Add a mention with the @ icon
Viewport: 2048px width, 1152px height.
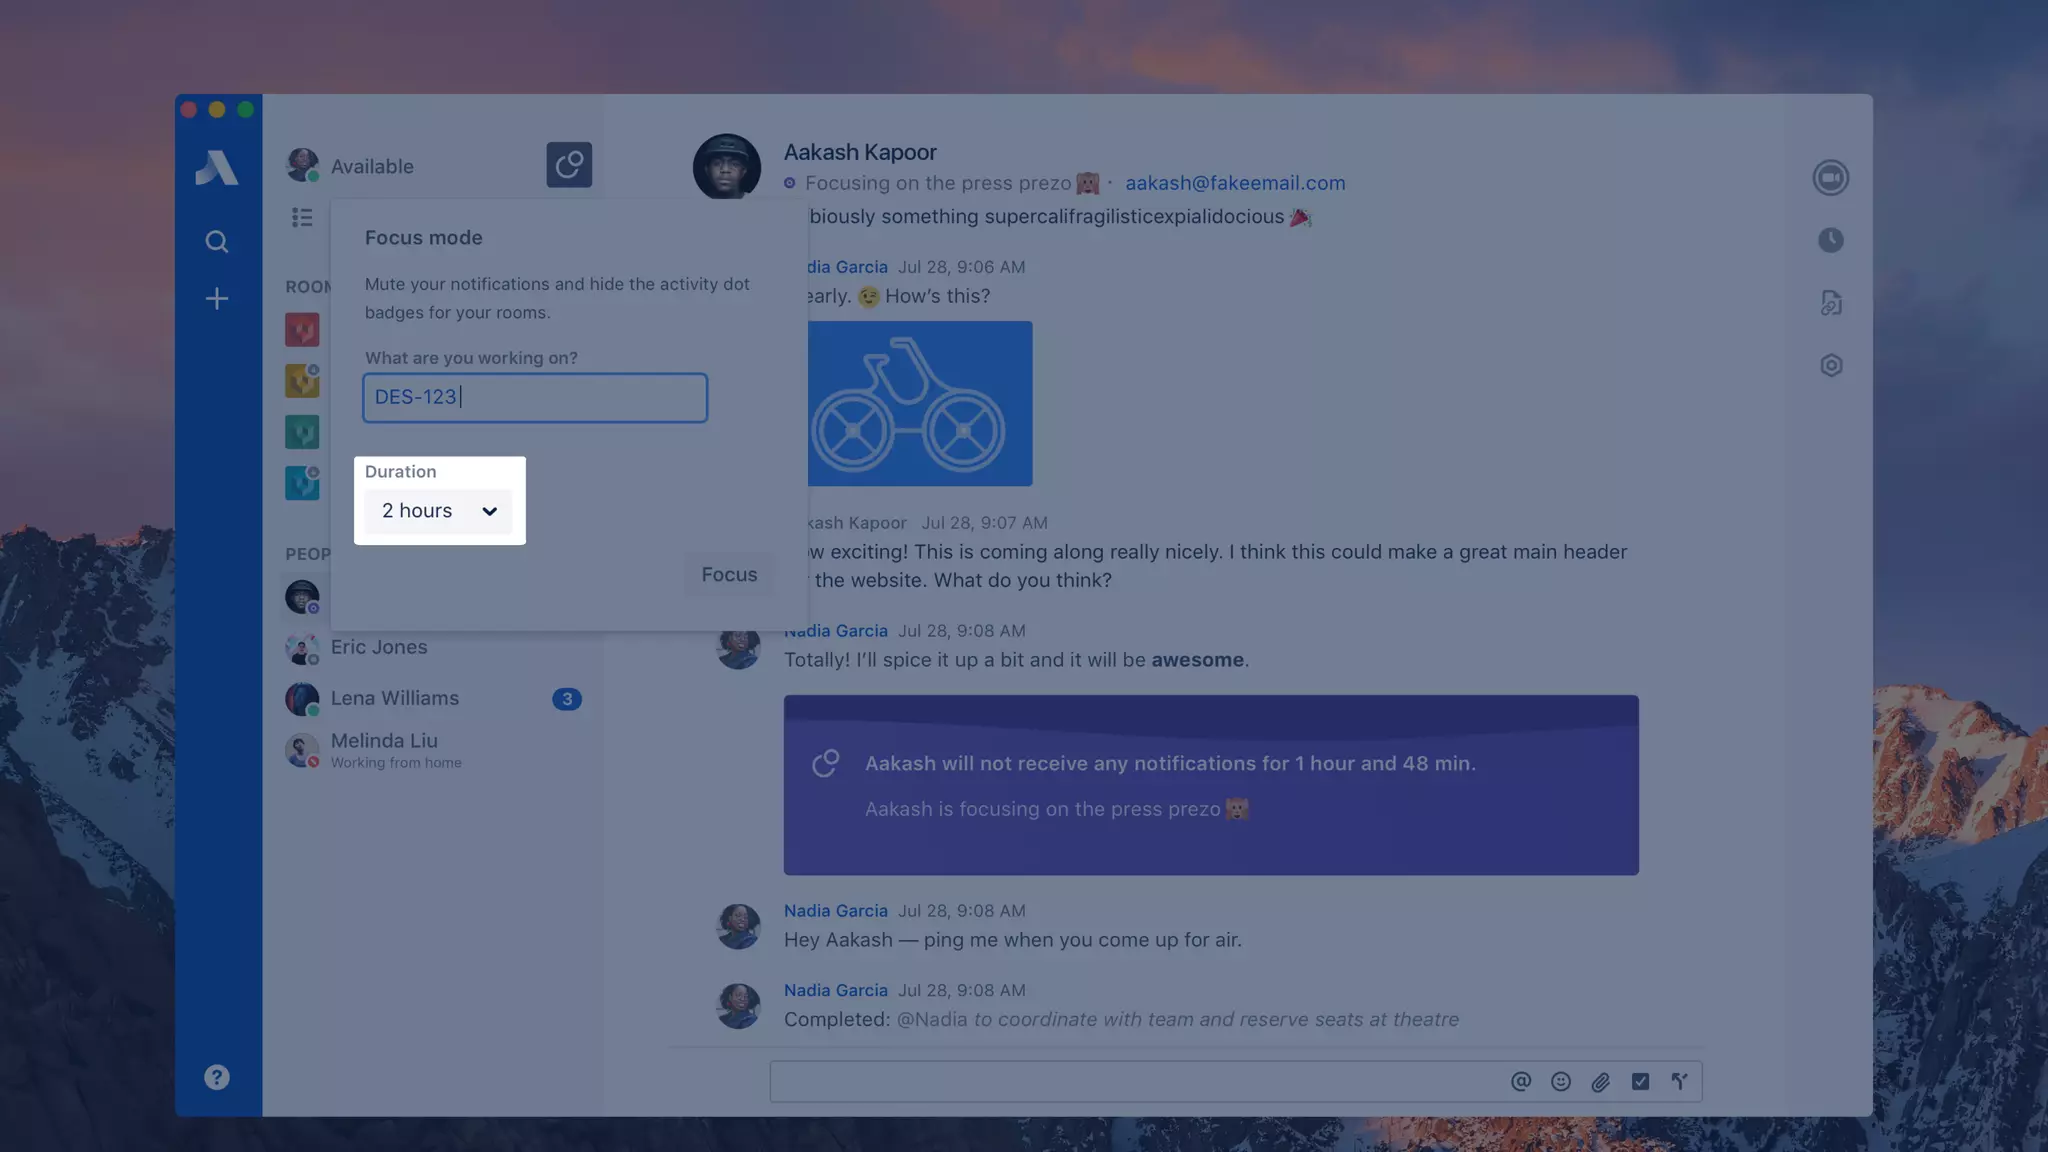[x=1520, y=1081]
